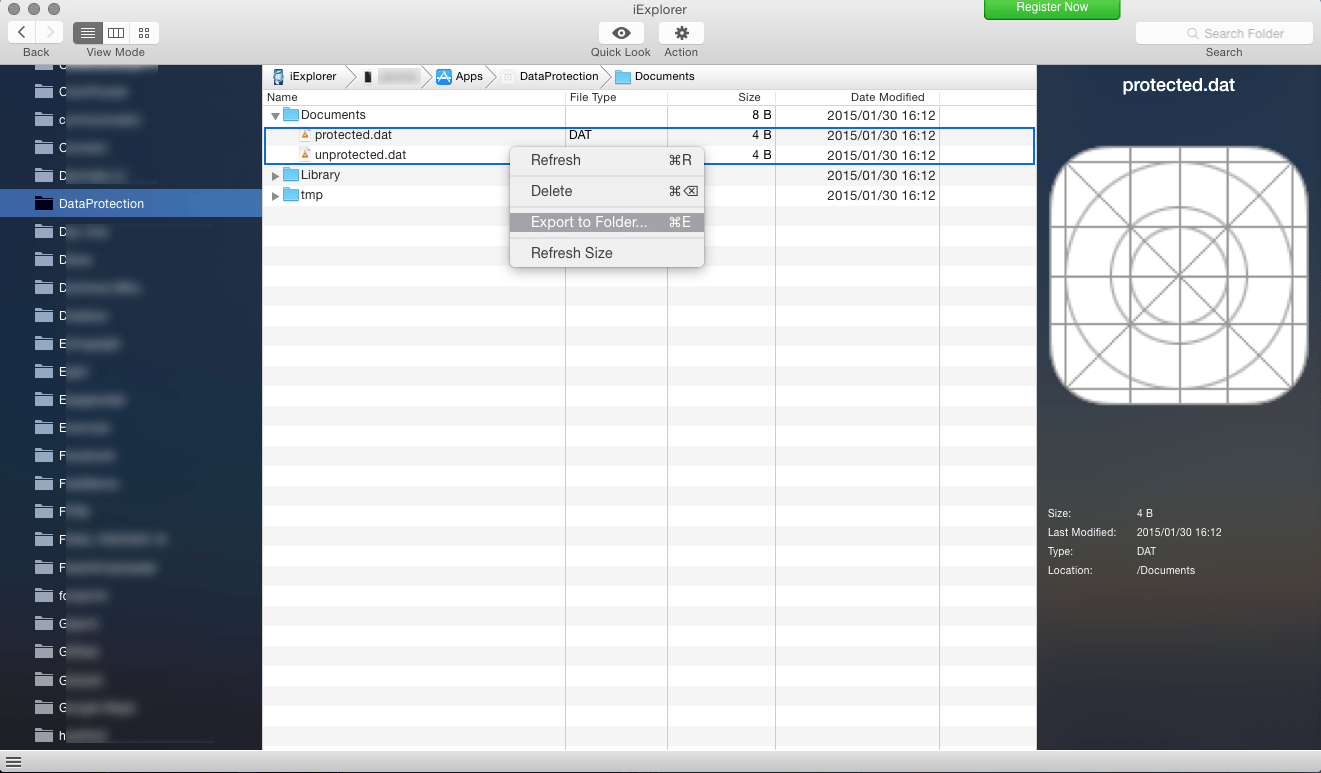The image size is (1321, 773).
Task: Click the unprotected.dat file icon
Action: (x=306, y=155)
